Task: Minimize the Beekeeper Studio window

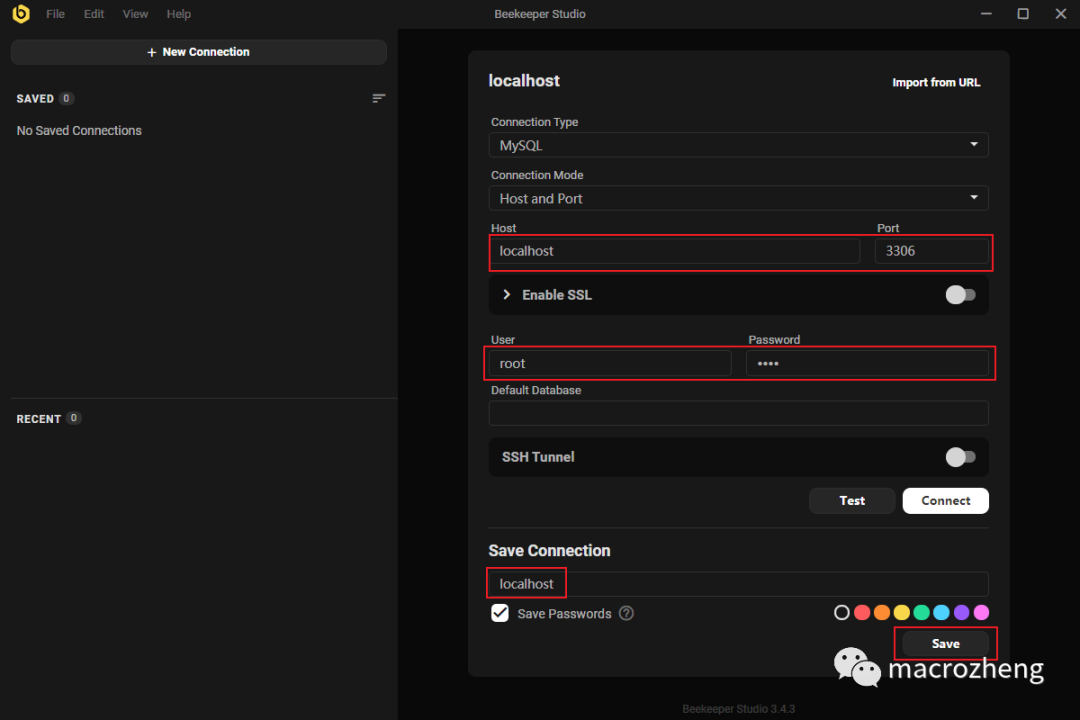Action: click(x=986, y=14)
